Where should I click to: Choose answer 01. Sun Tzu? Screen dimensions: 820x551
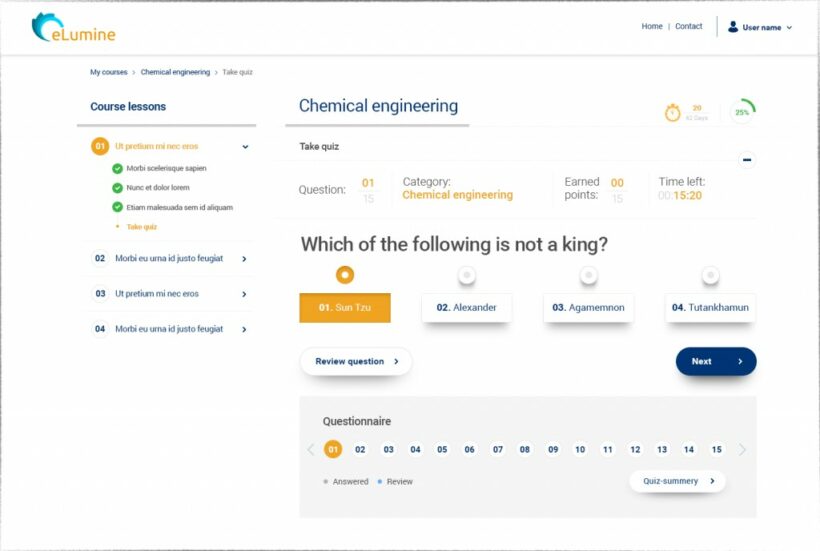(345, 307)
